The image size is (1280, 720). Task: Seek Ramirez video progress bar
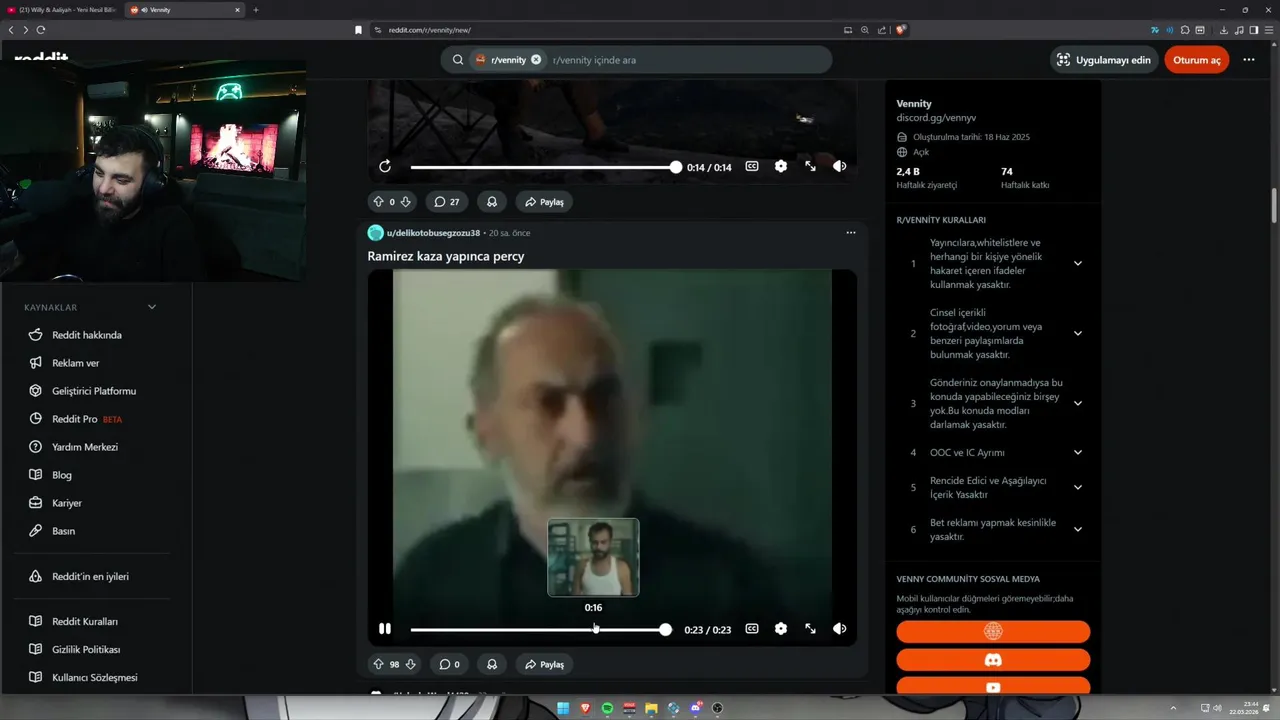tap(540, 630)
